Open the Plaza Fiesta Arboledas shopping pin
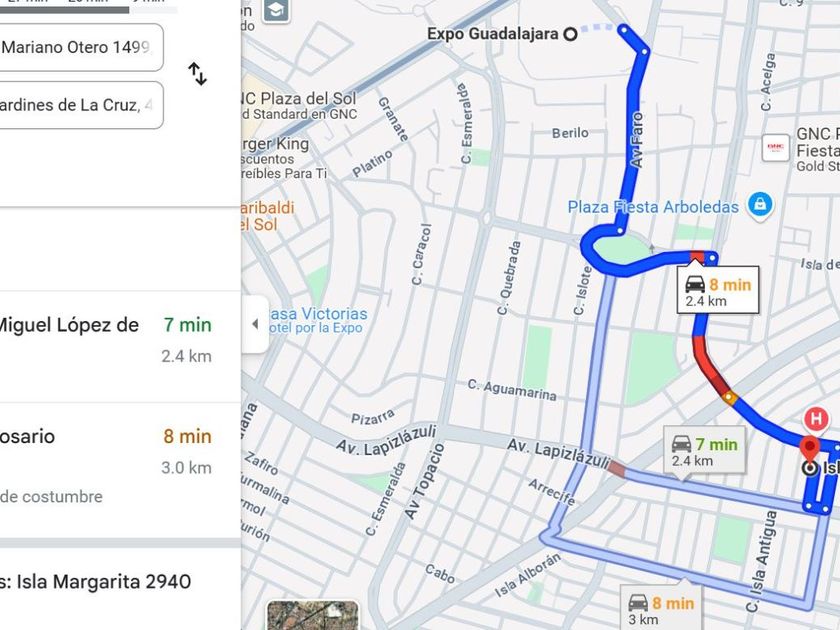This screenshot has width=840, height=630. 759,205
